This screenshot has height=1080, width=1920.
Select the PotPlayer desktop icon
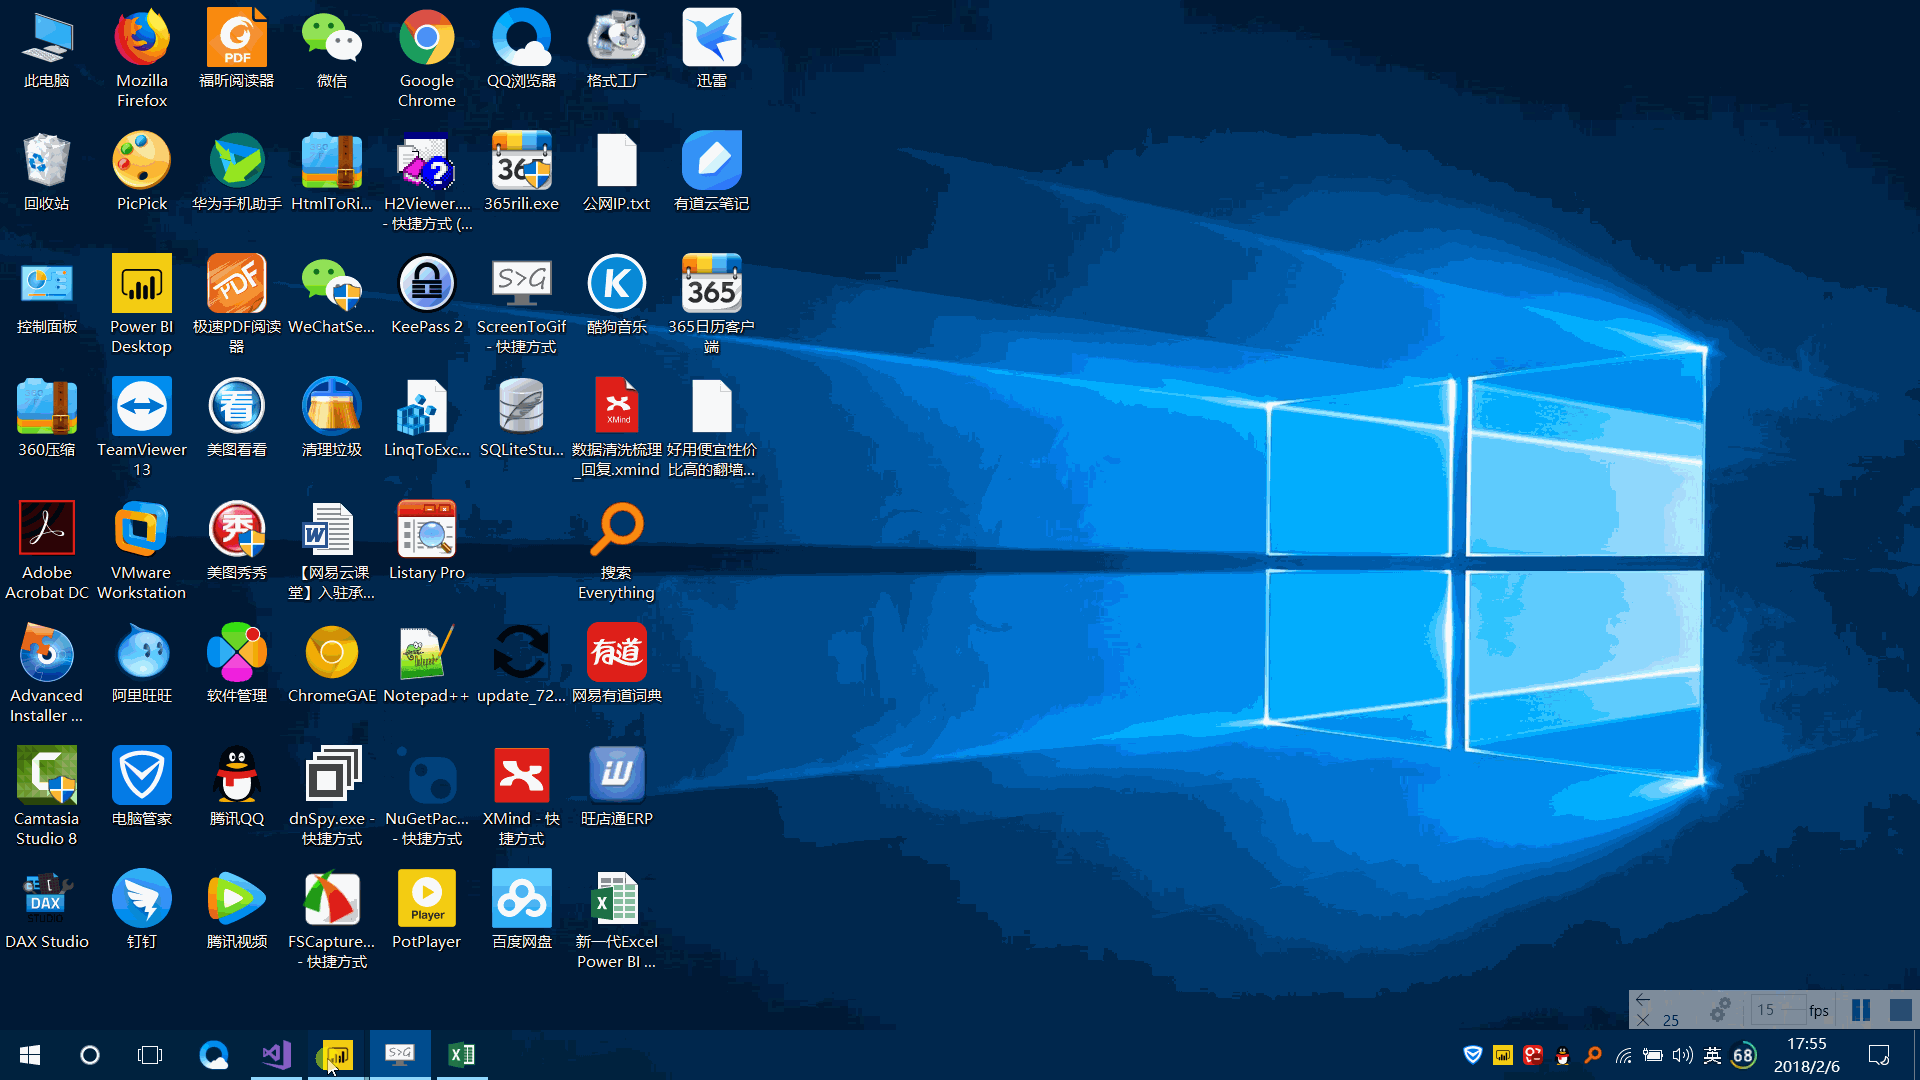pos(427,909)
